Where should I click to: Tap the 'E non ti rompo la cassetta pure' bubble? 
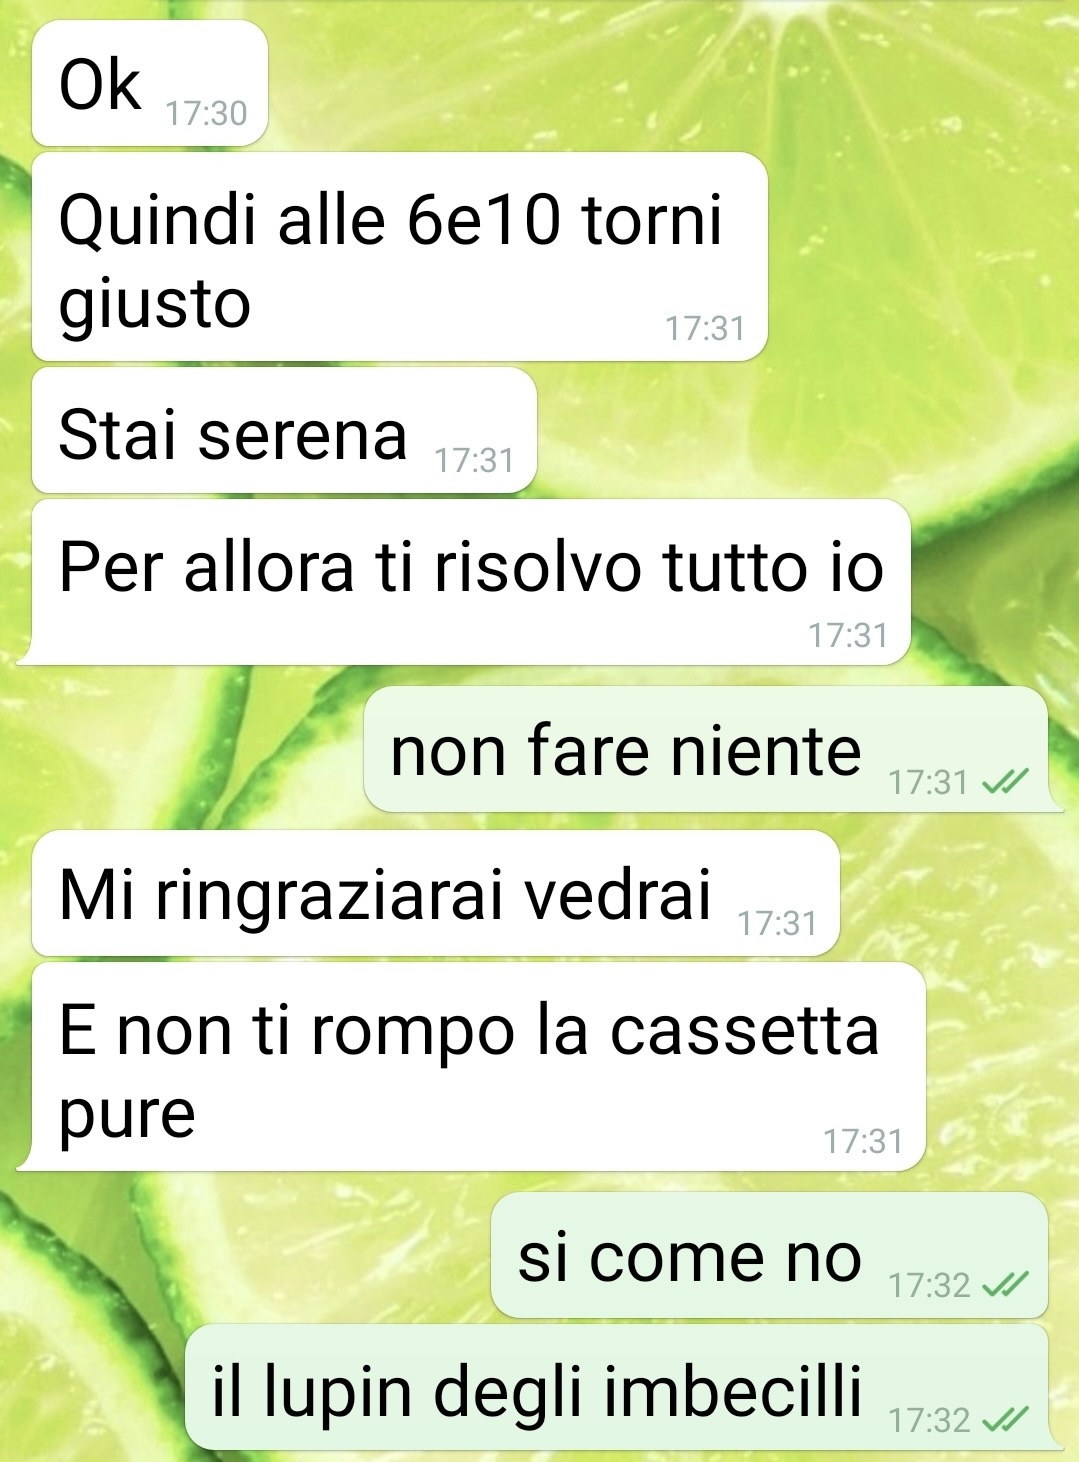[472, 1067]
